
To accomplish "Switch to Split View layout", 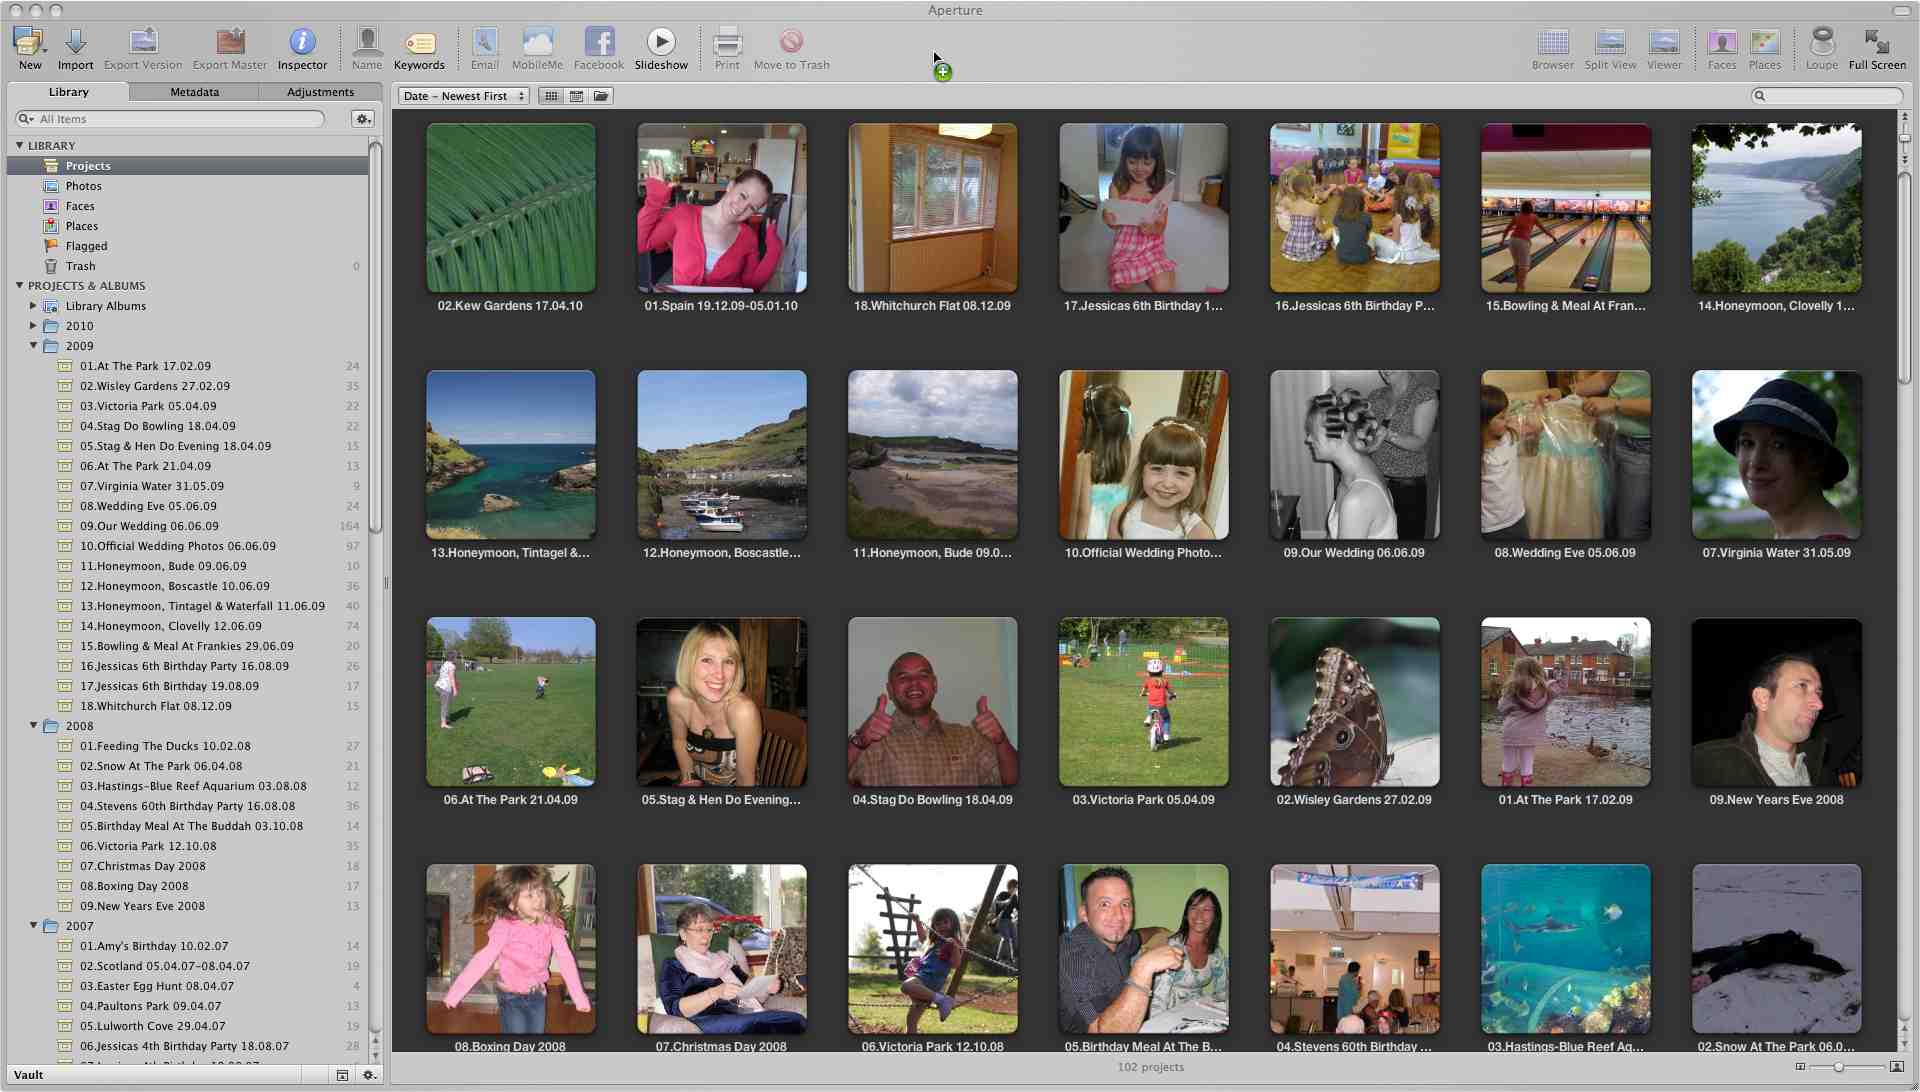I will pyautogui.click(x=1609, y=47).
